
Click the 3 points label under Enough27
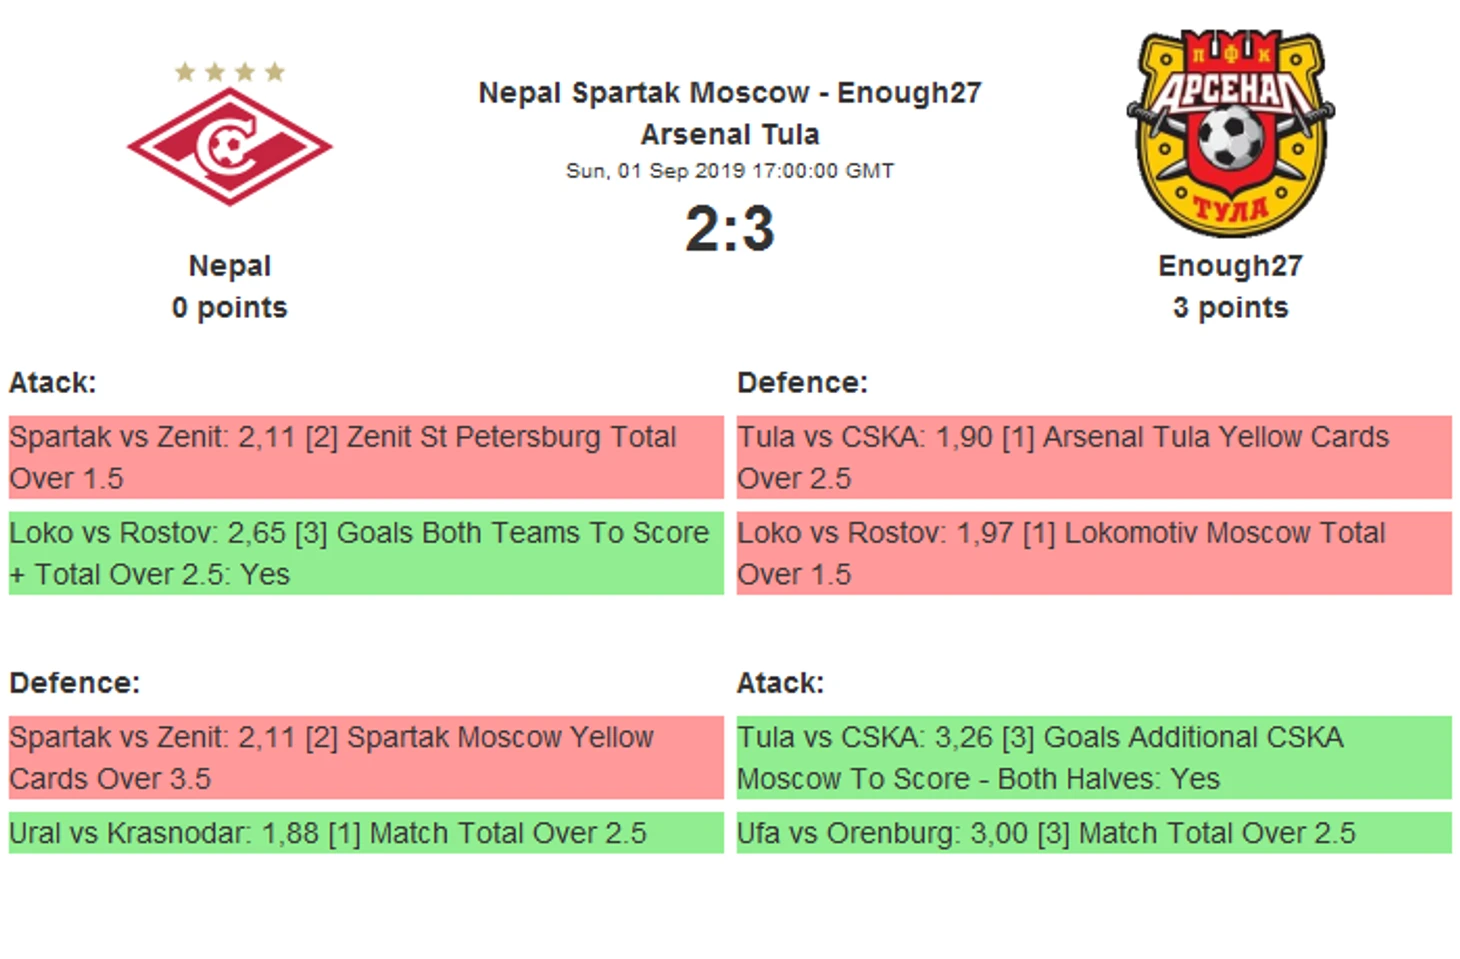(x=1230, y=308)
